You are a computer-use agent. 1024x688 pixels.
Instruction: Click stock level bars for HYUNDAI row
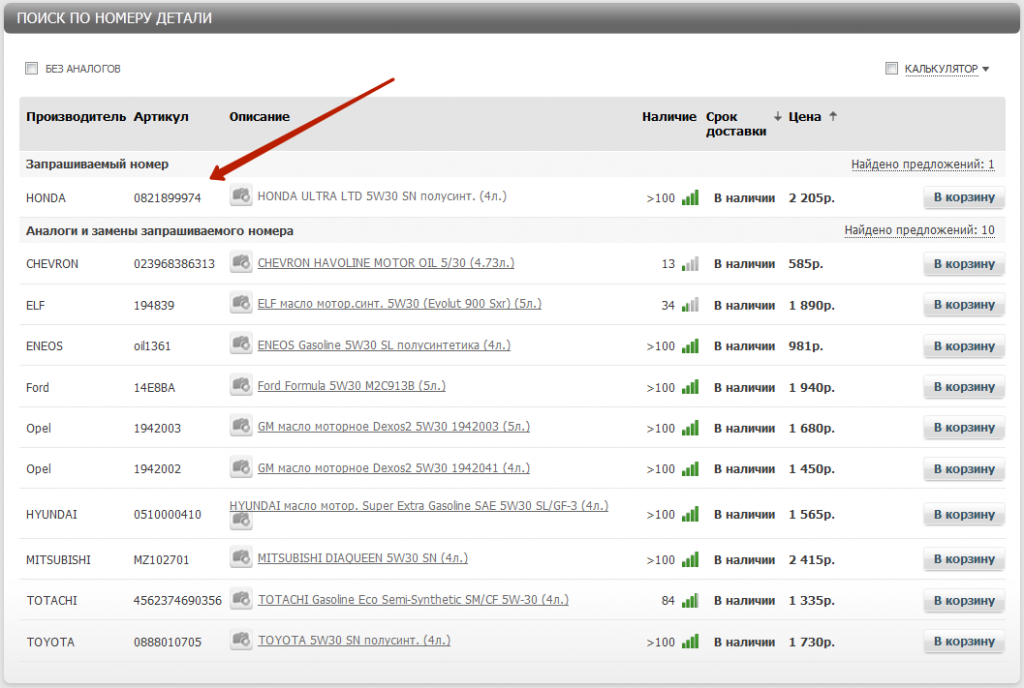coord(690,514)
